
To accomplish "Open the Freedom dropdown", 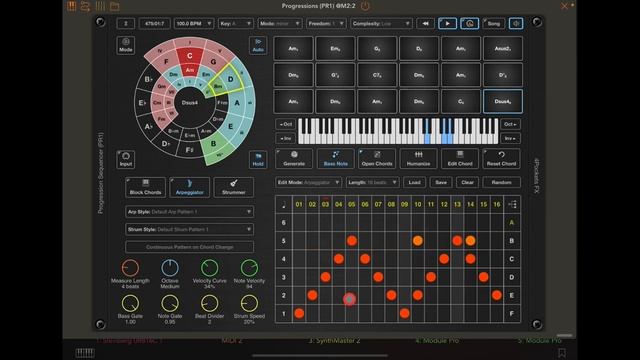I will (x=326, y=23).
